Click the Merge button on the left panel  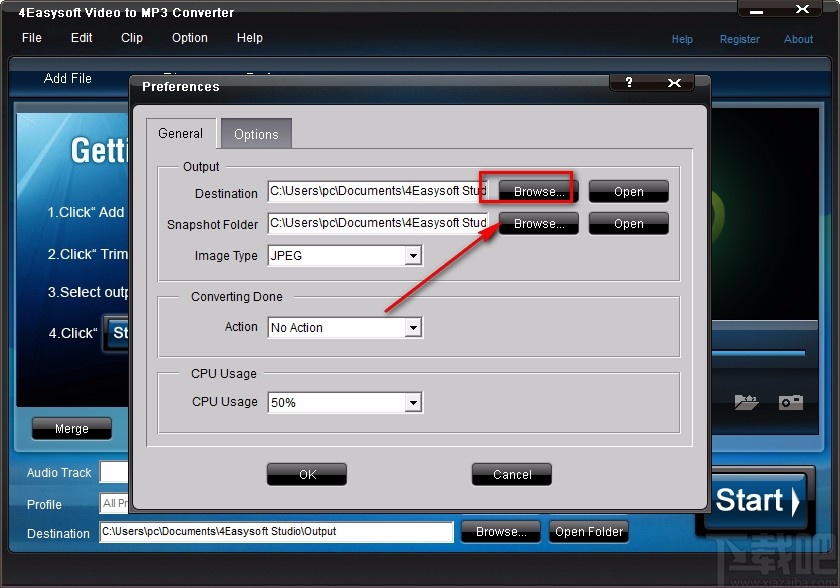(x=71, y=428)
